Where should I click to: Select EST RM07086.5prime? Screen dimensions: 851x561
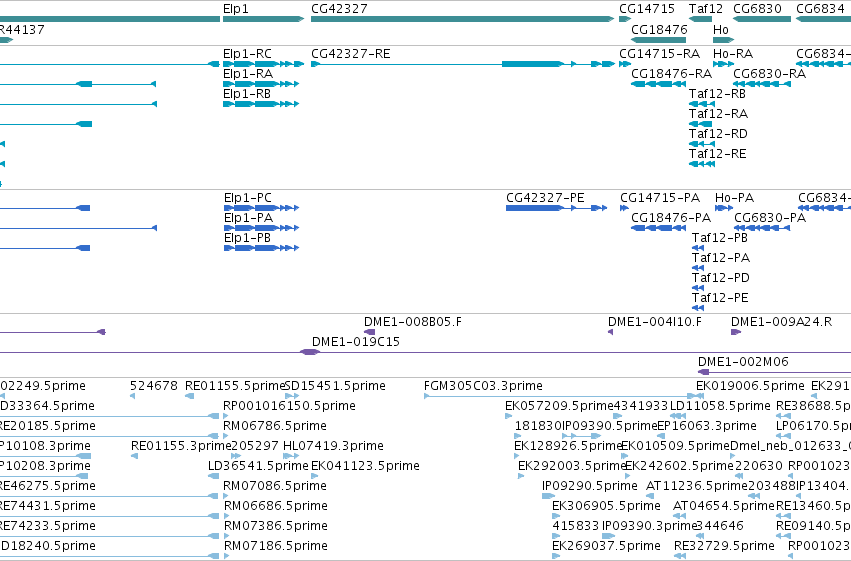(226, 496)
